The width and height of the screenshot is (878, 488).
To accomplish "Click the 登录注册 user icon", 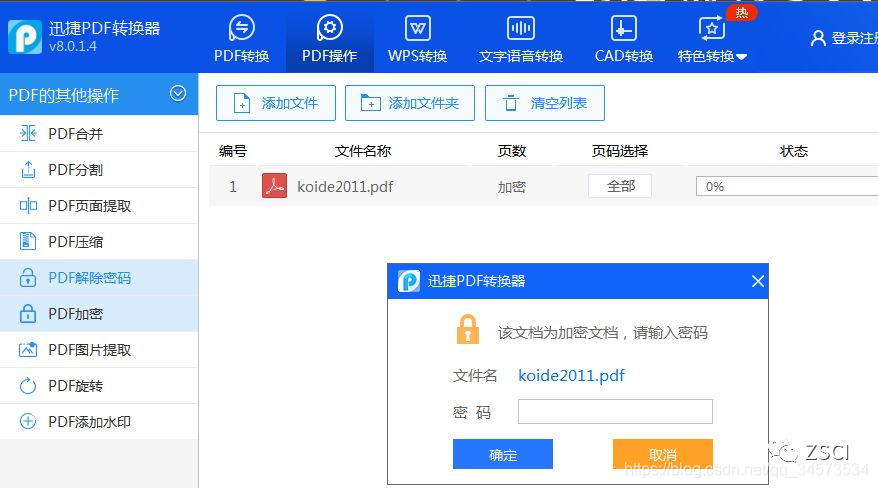I will click(818, 38).
